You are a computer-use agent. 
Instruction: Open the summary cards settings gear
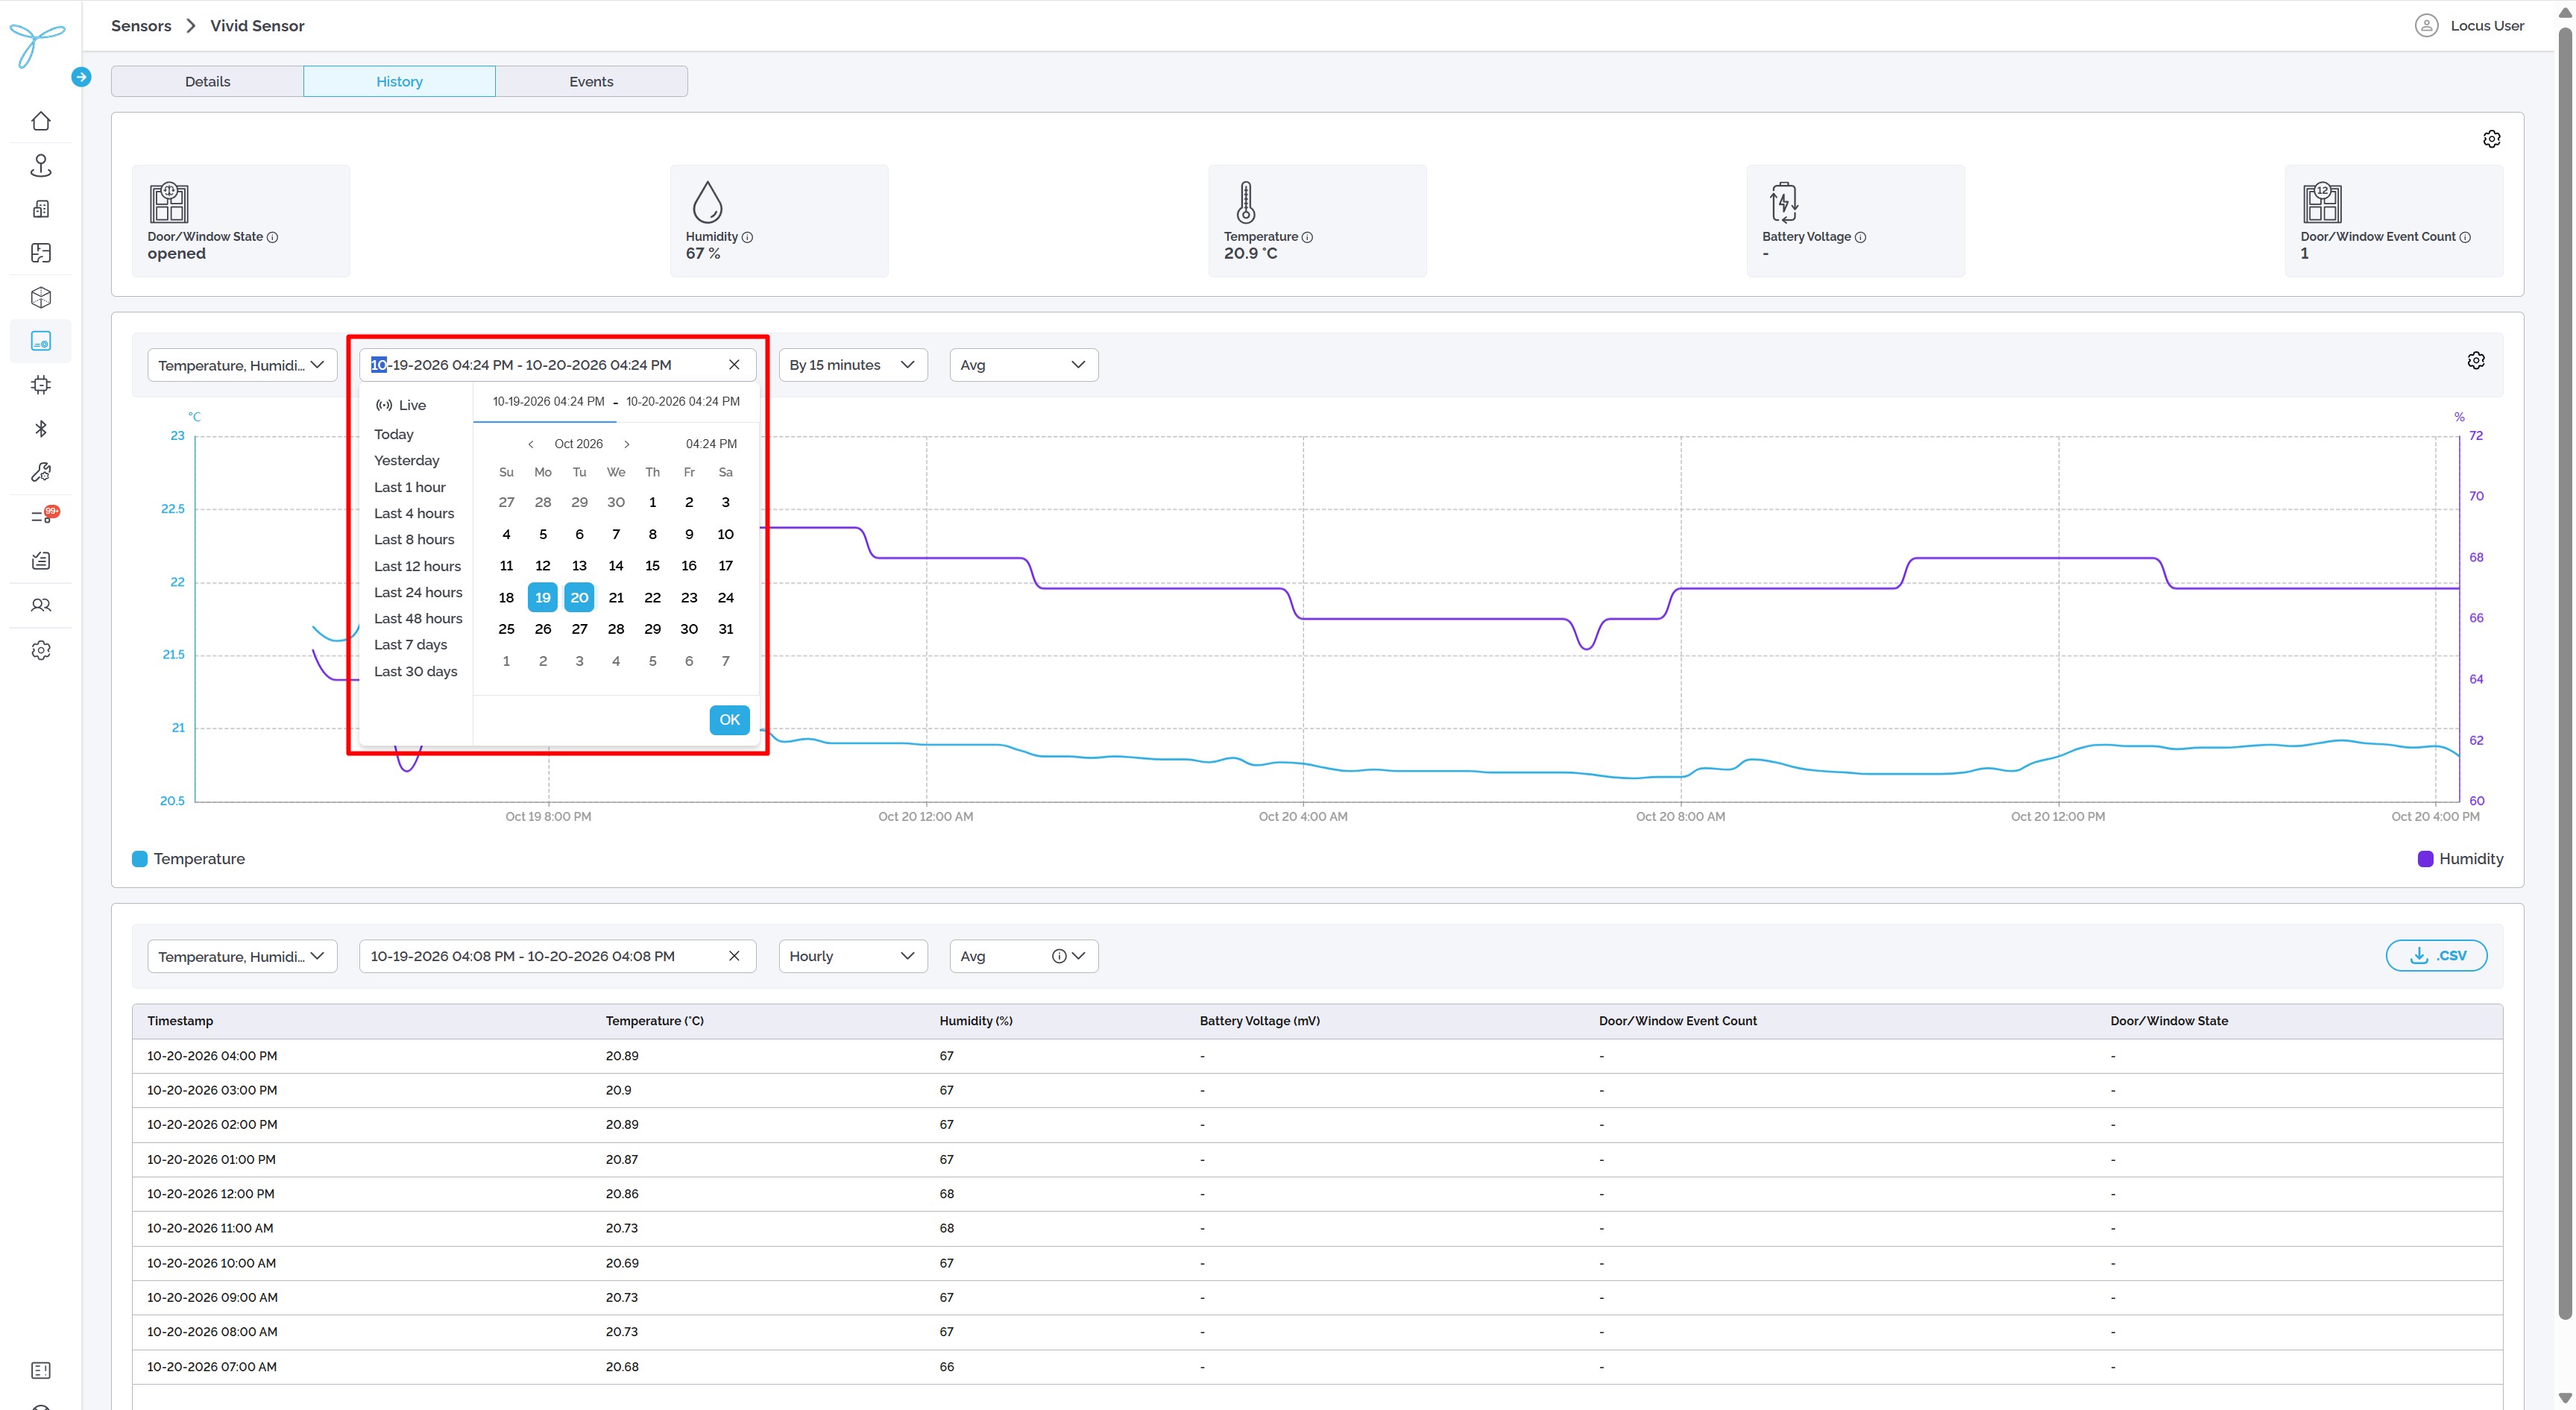point(2492,139)
